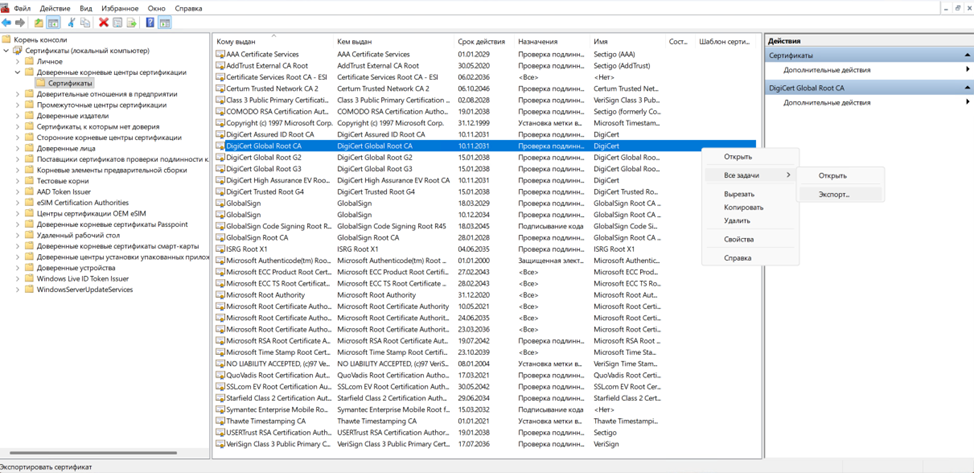Collapse the Сертификаты (локальный компьютер) root node
The width and height of the screenshot is (974, 473).
(x=6, y=50)
